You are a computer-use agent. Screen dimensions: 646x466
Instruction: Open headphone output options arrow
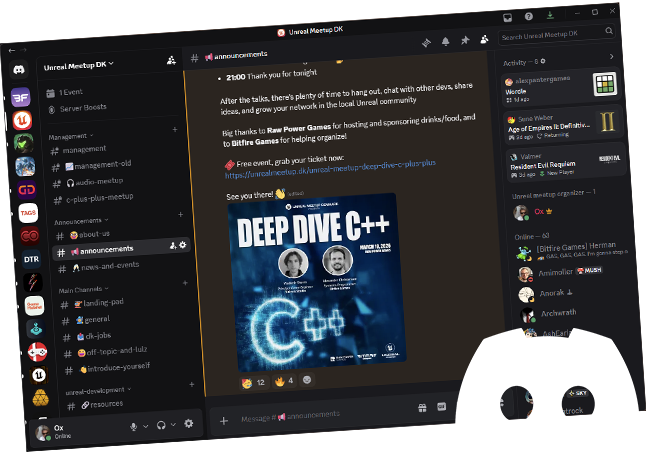173,424
